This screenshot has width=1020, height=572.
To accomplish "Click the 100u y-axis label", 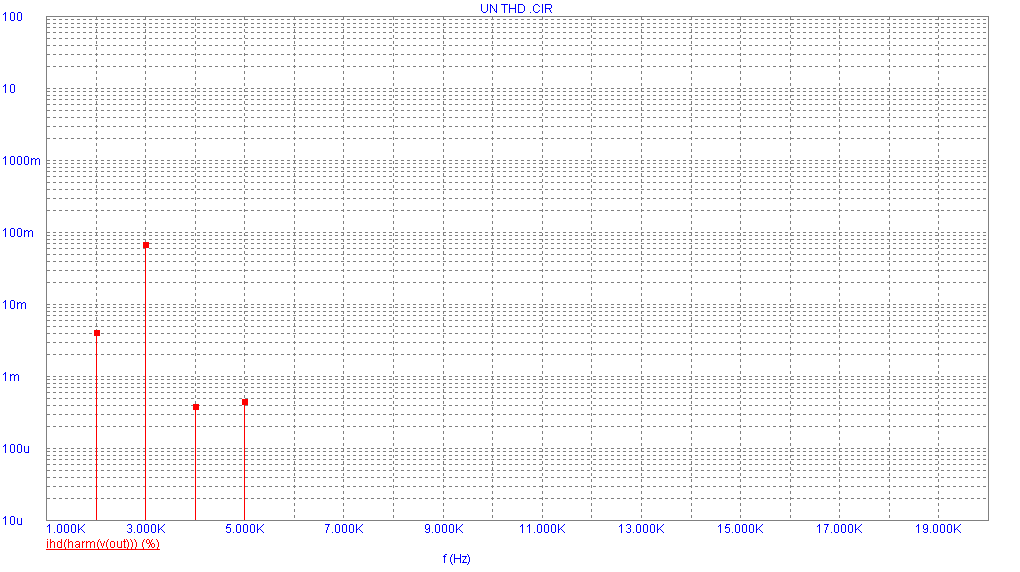I will tap(16, 449).
